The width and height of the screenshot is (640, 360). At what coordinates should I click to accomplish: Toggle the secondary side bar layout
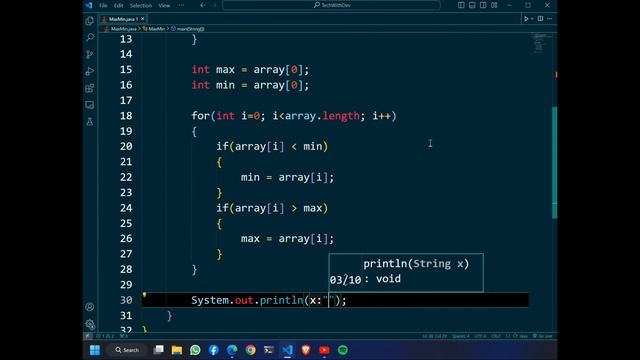tap(483, 5)
